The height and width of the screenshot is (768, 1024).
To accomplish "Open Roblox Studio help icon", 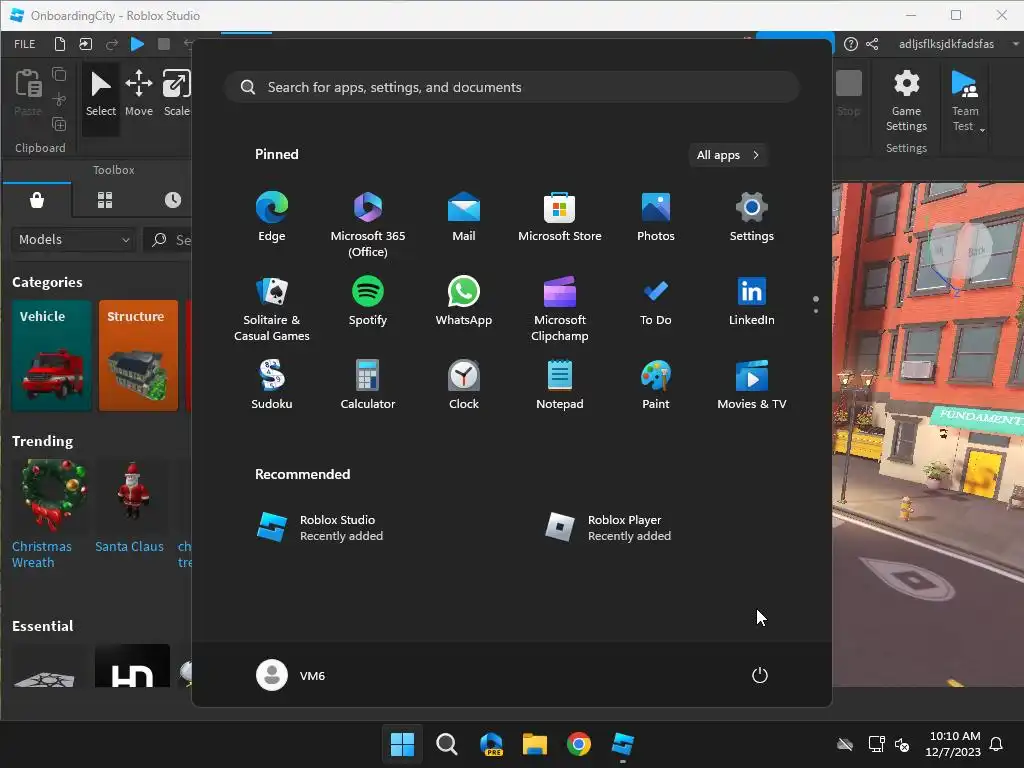I will [x=850, y=44].
